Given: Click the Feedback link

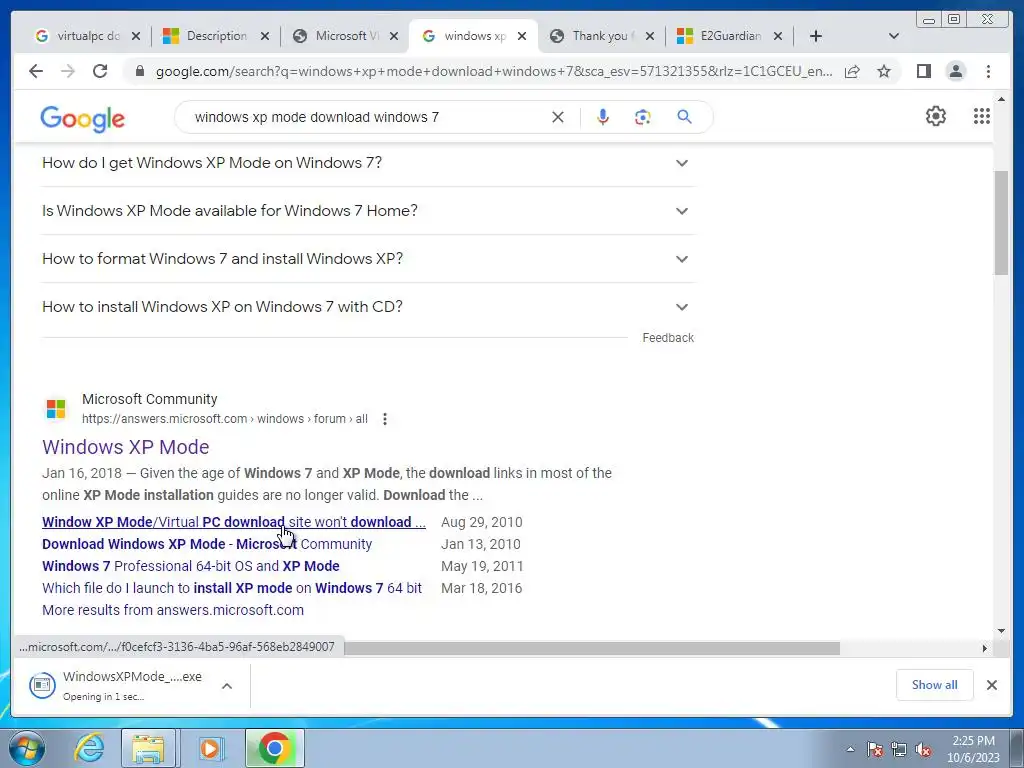Looking at the screenshot, I should click(x=667, y=338).
